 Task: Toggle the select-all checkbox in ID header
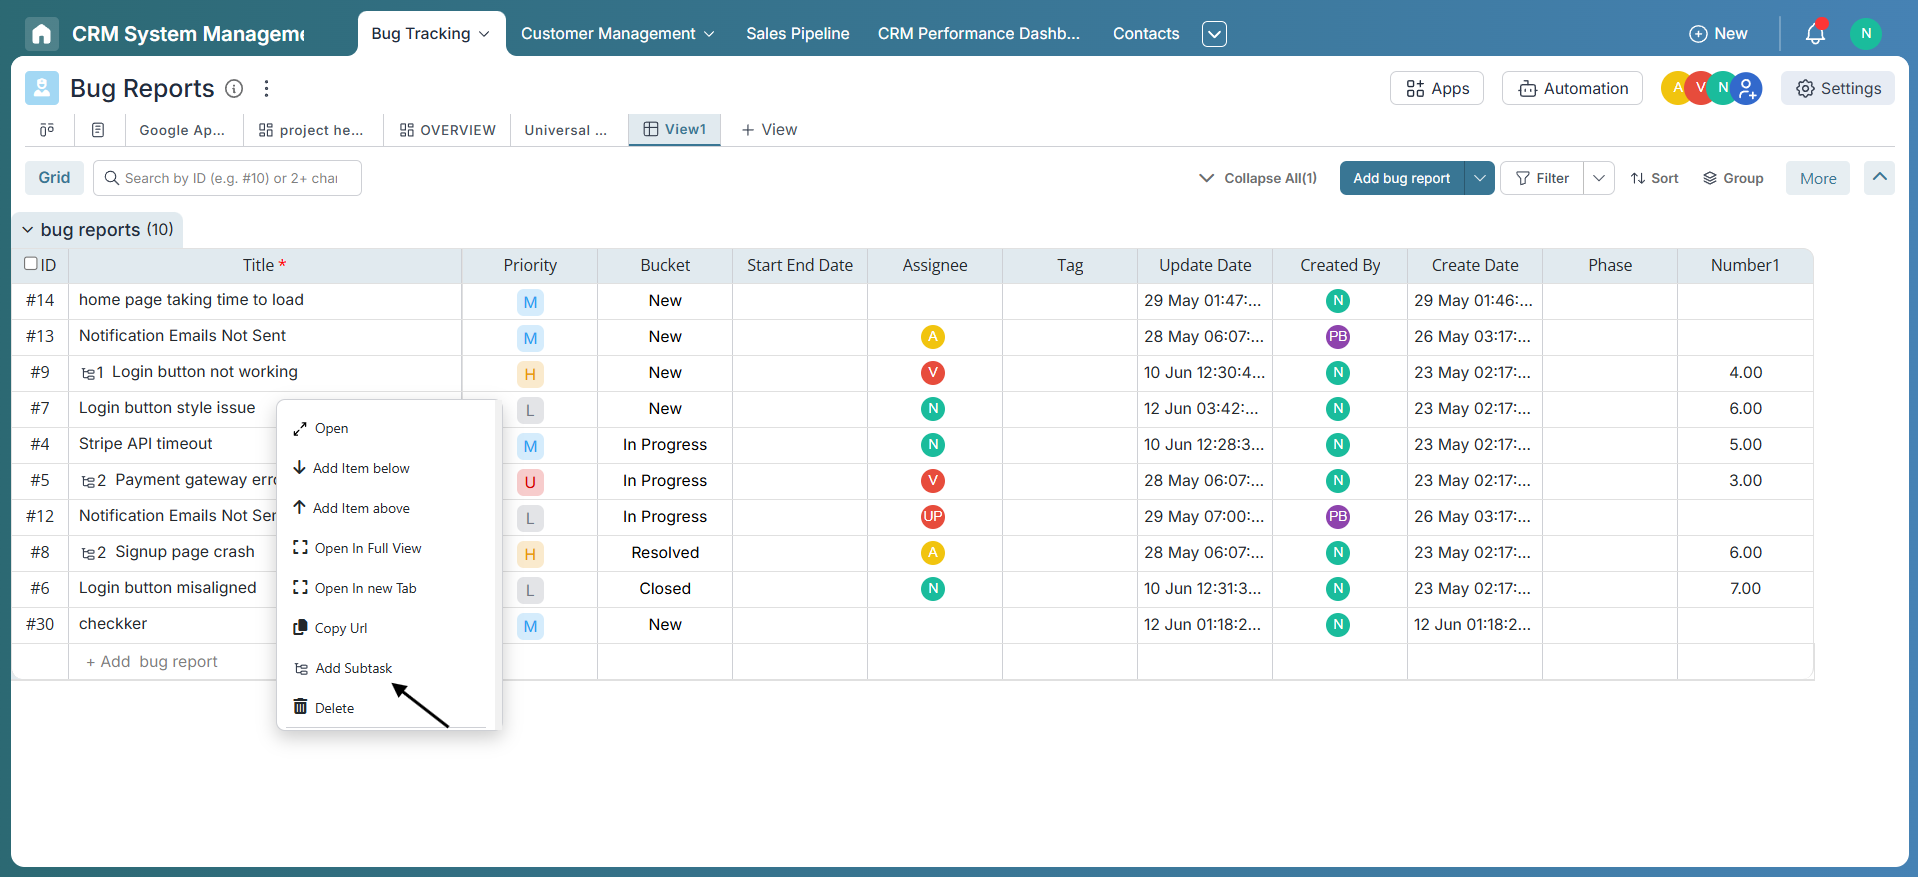[x=31, y=264]
